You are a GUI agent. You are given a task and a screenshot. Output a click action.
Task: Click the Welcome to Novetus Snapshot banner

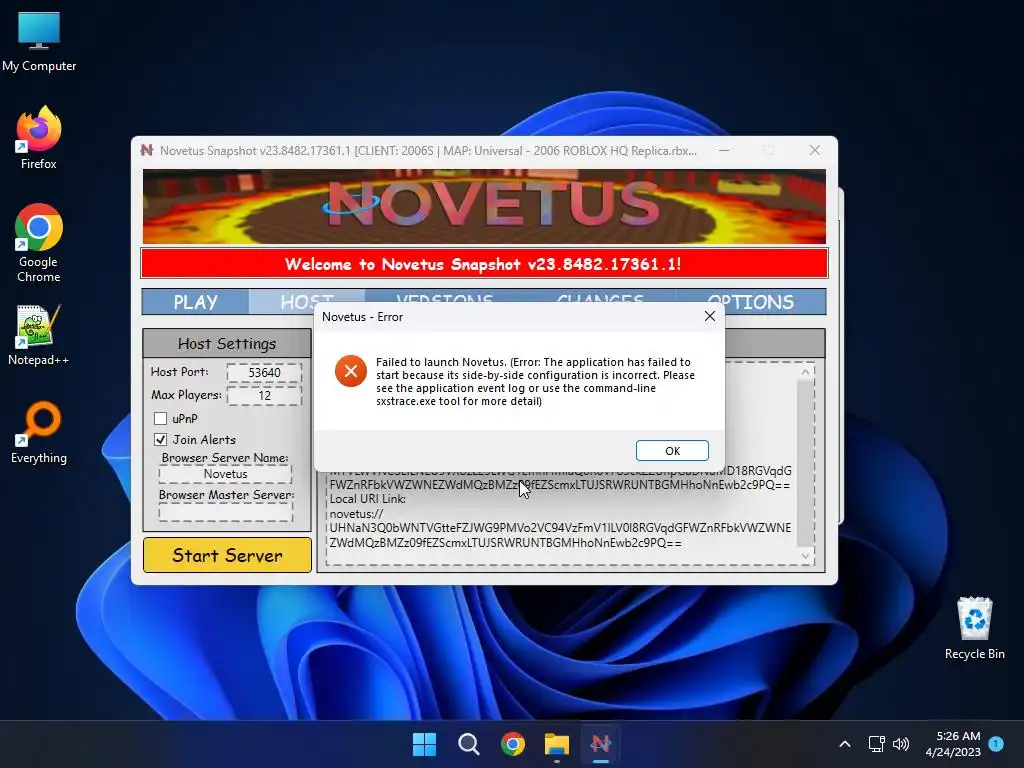tap(484, 264)
